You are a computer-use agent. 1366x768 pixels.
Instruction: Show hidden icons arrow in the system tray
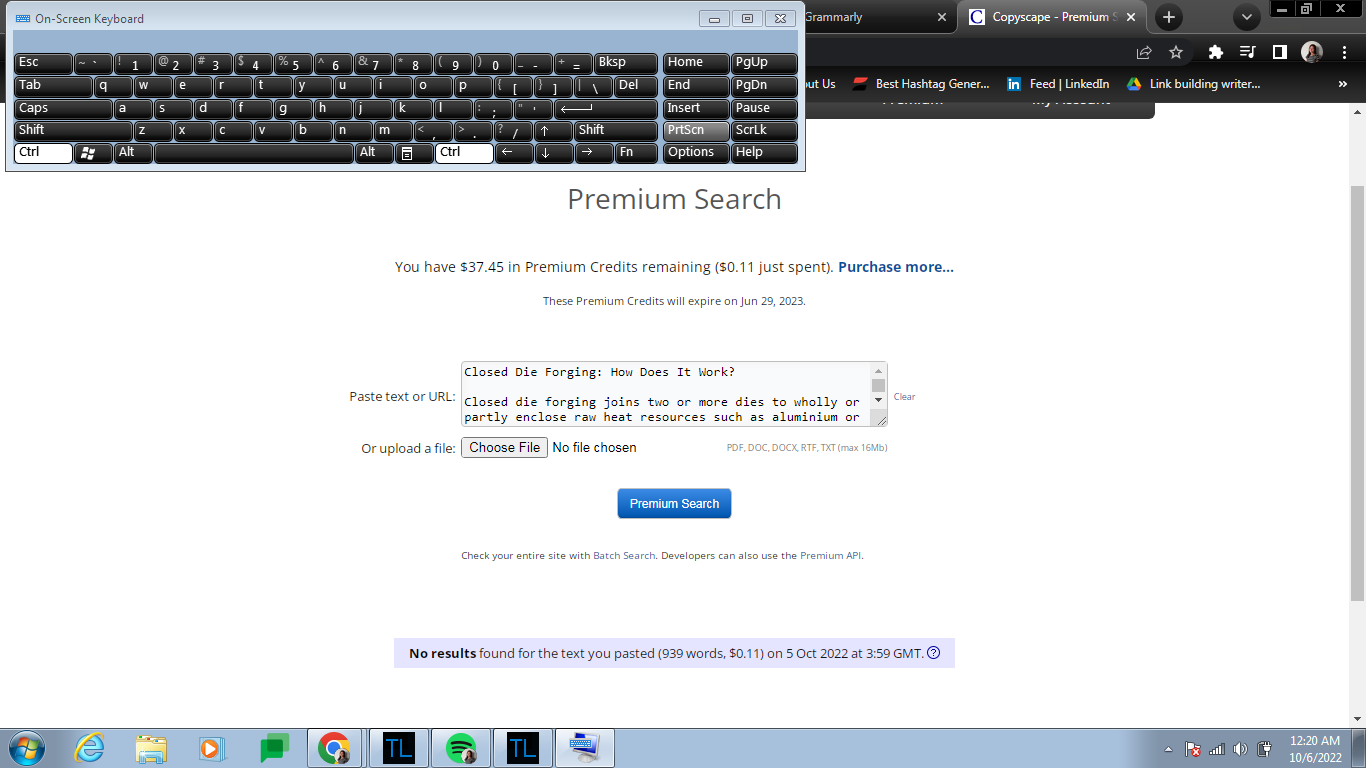pos(1168,749)
